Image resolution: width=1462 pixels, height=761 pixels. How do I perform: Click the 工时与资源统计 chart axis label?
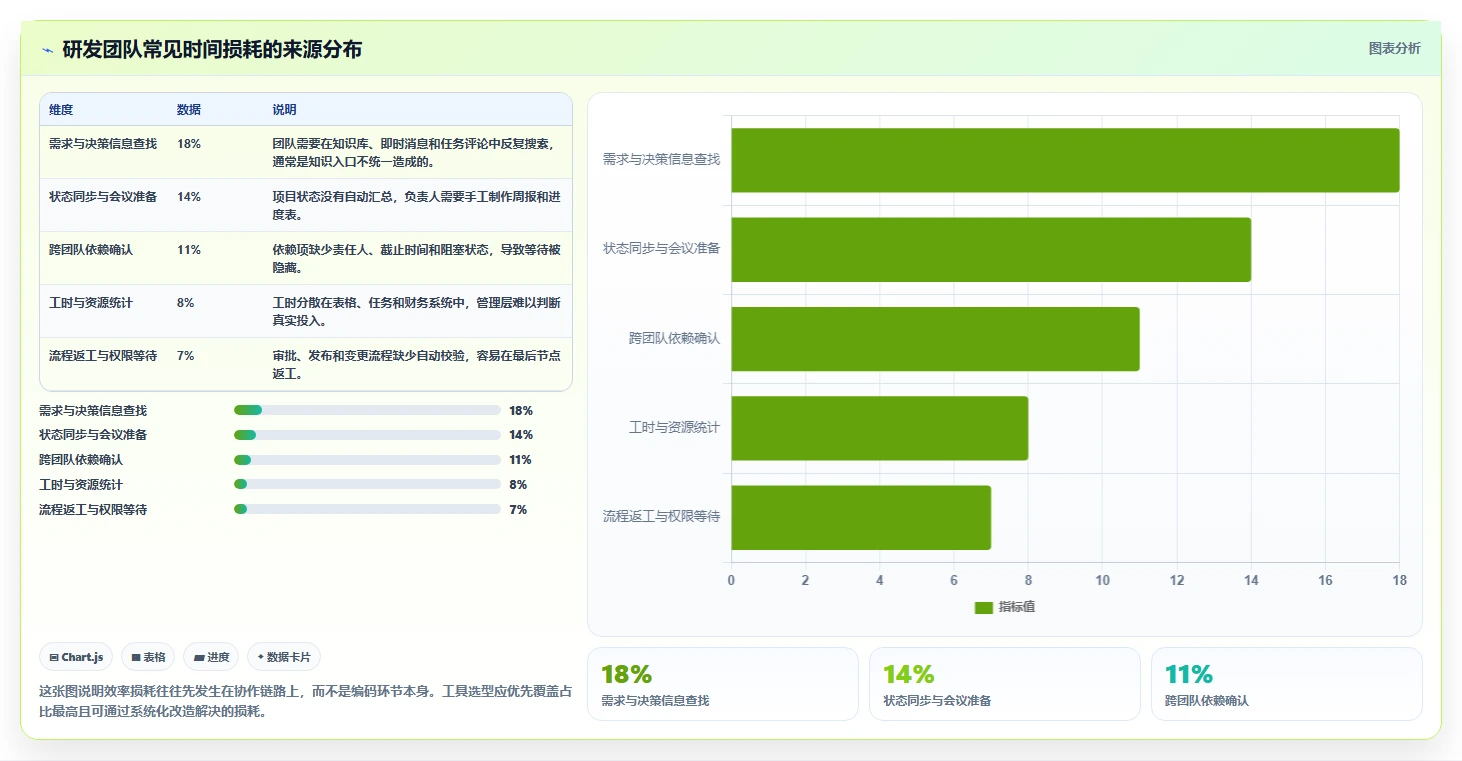(x=674, y=427)
